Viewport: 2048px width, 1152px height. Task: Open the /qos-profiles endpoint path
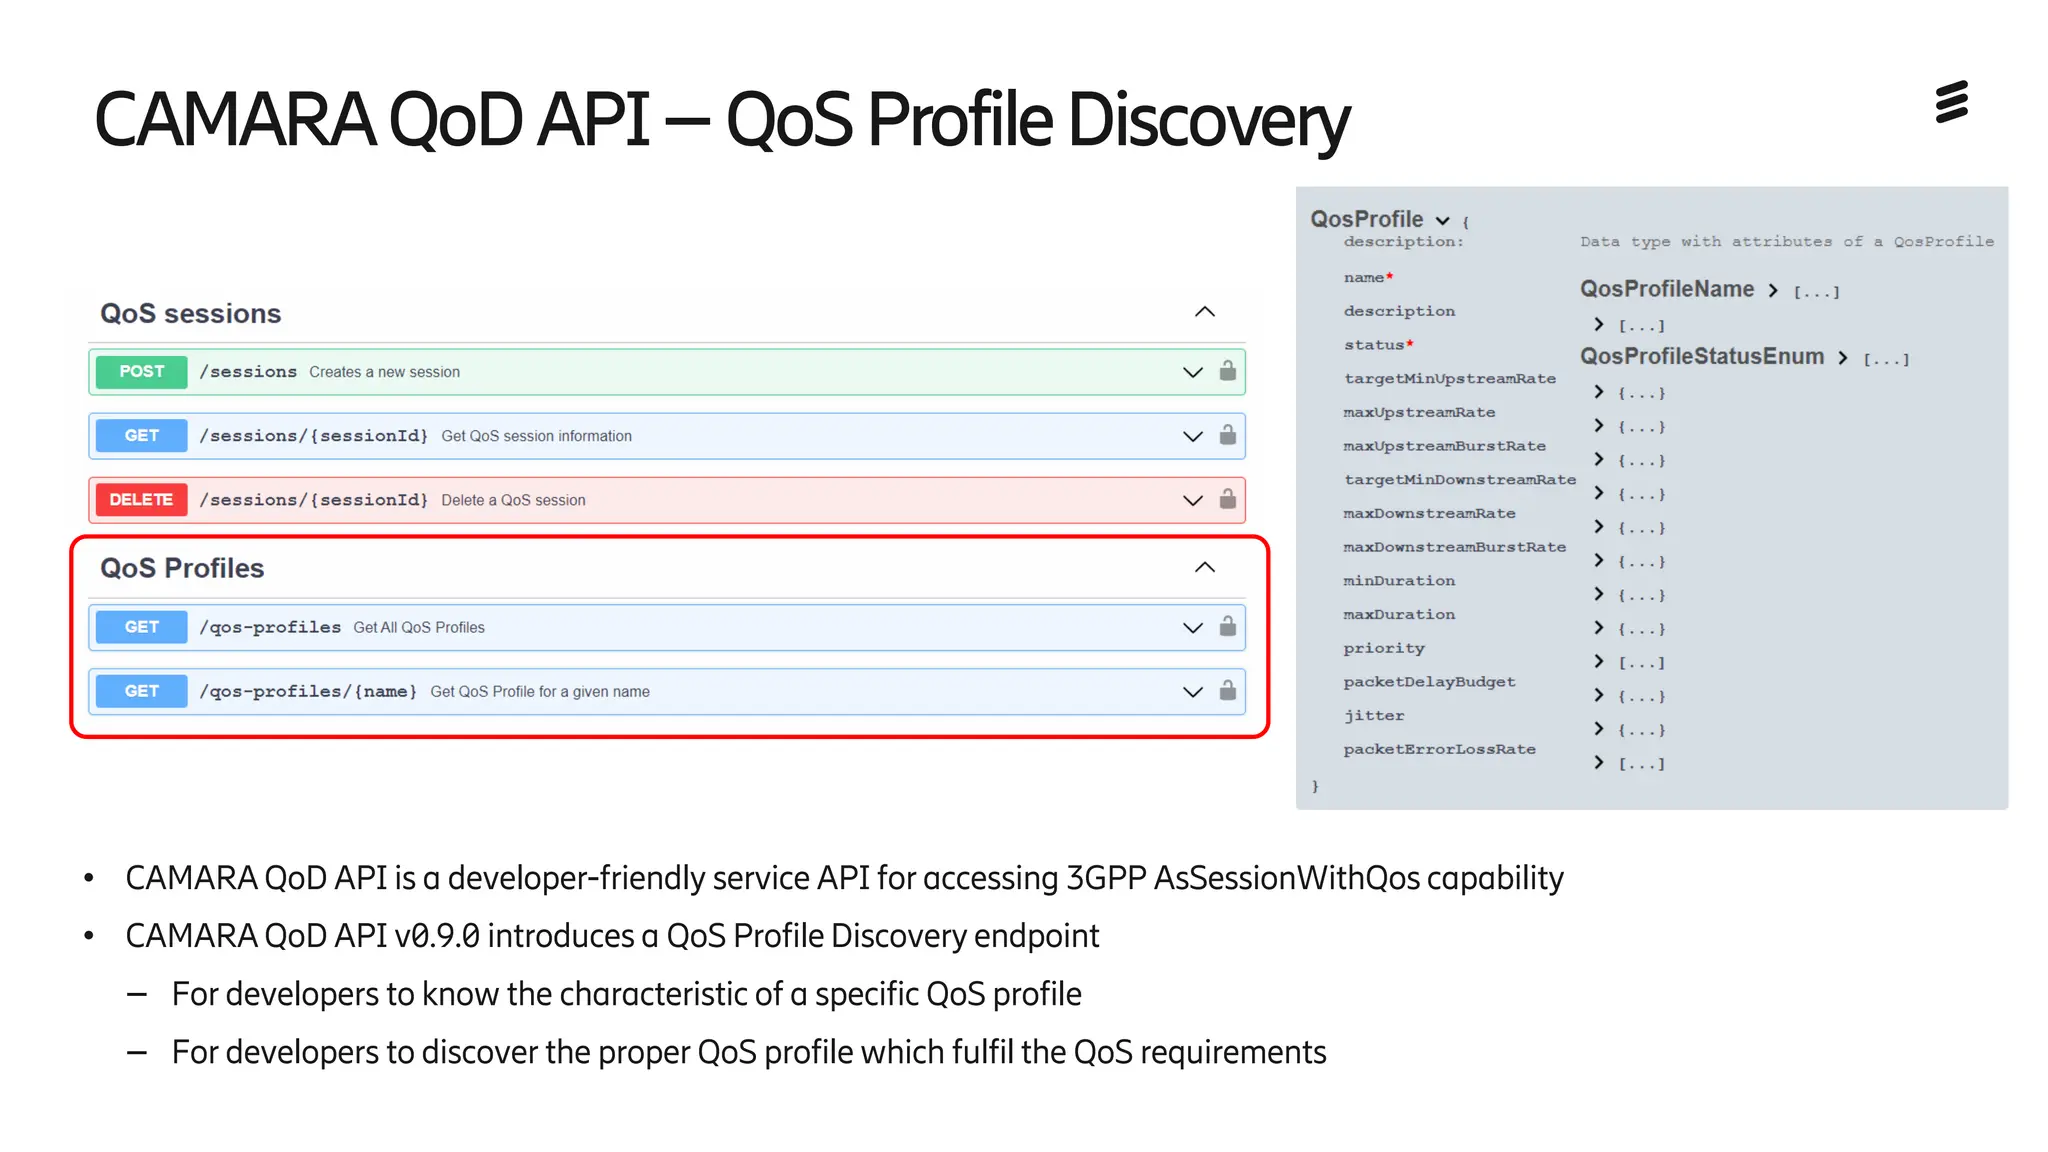pos(270,627)
